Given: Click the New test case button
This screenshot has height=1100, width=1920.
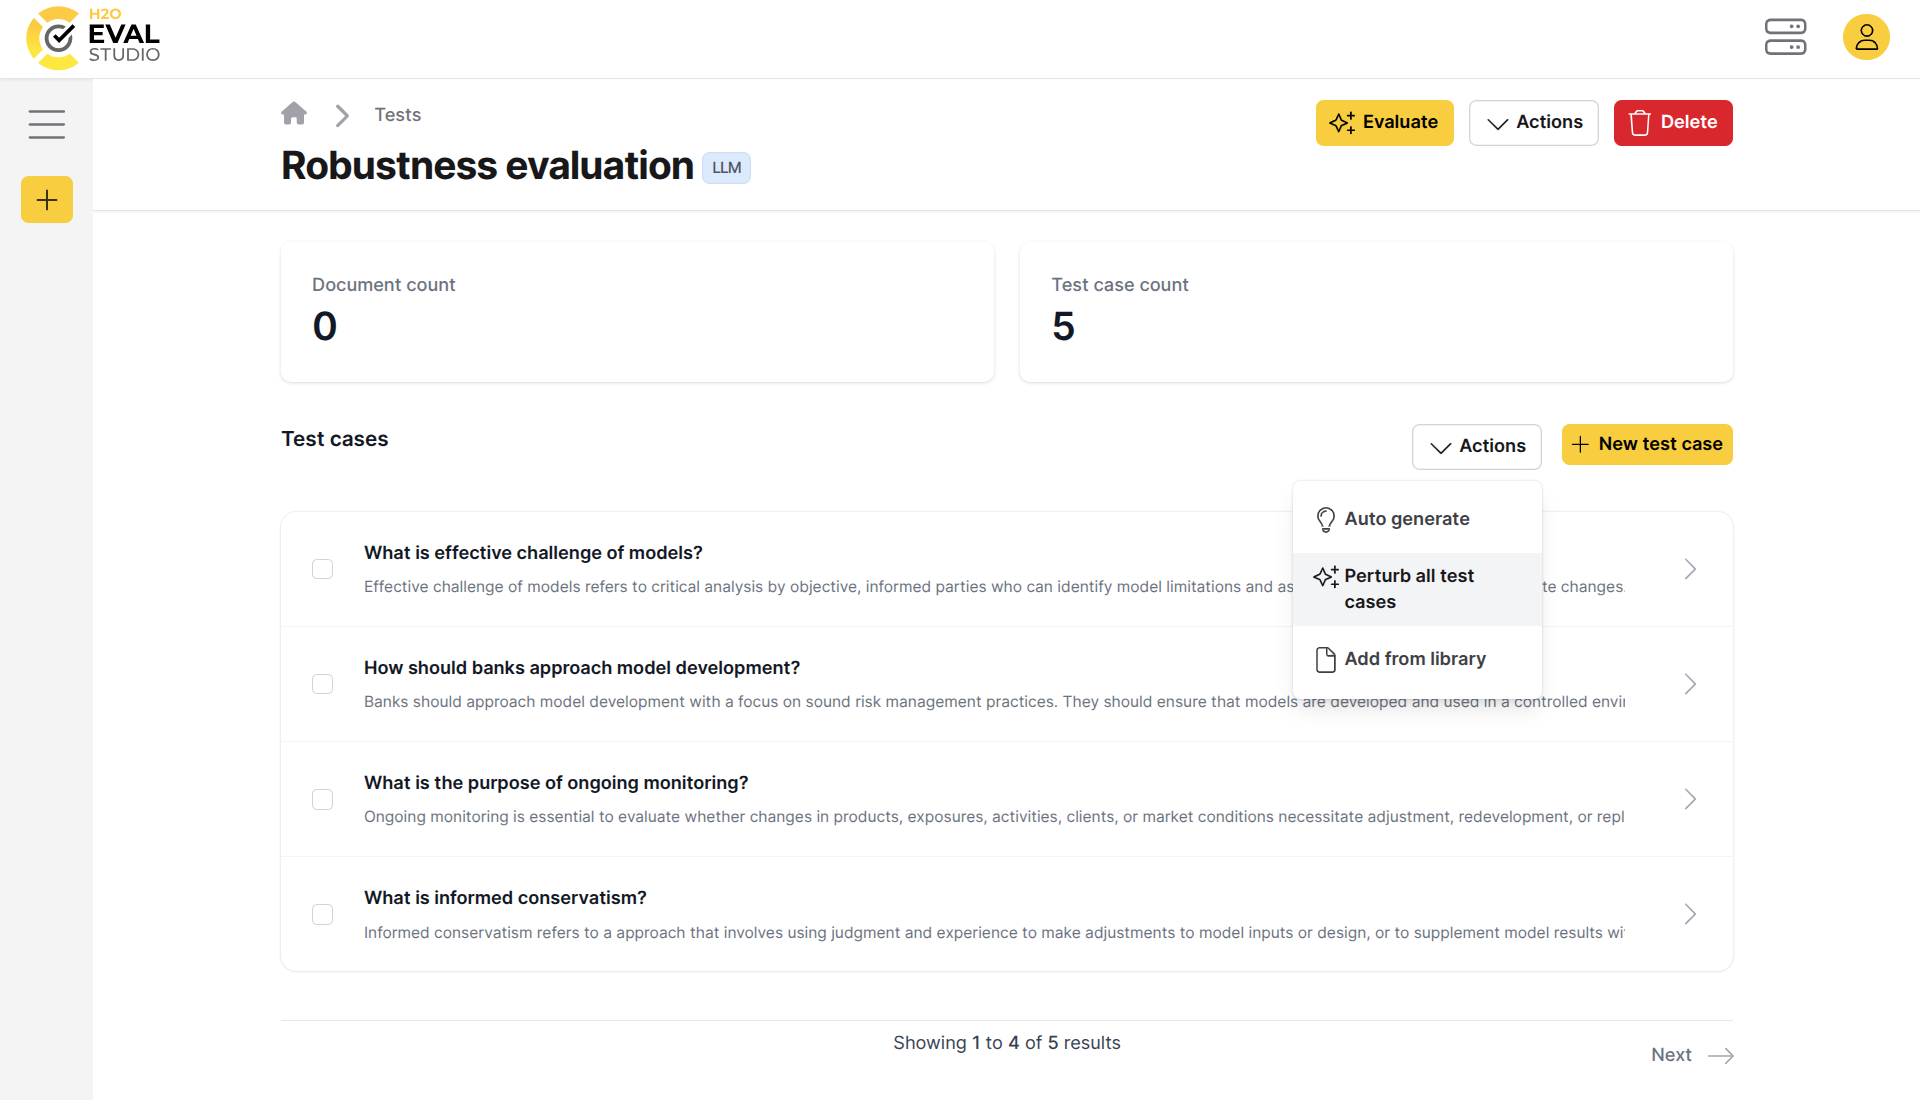Looking at the screenshot, I should [x=1647, y=444].
